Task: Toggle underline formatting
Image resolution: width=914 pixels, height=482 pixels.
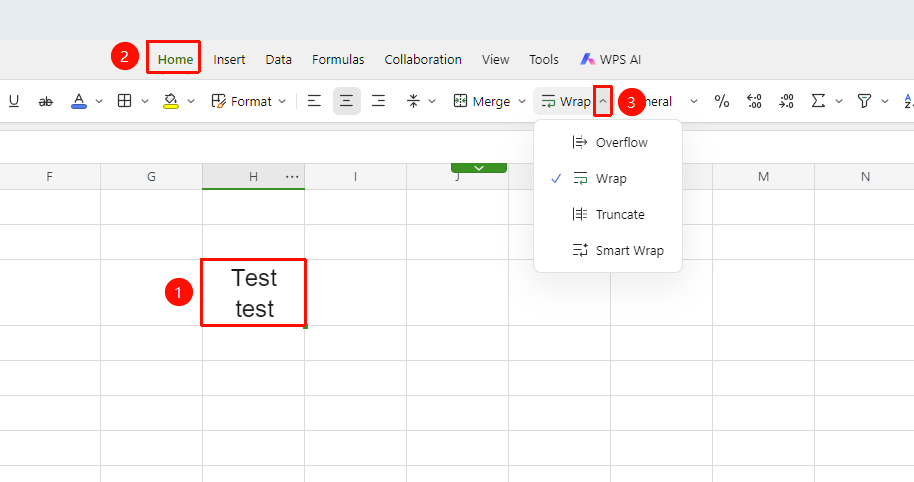Action: tap(14, 101)
